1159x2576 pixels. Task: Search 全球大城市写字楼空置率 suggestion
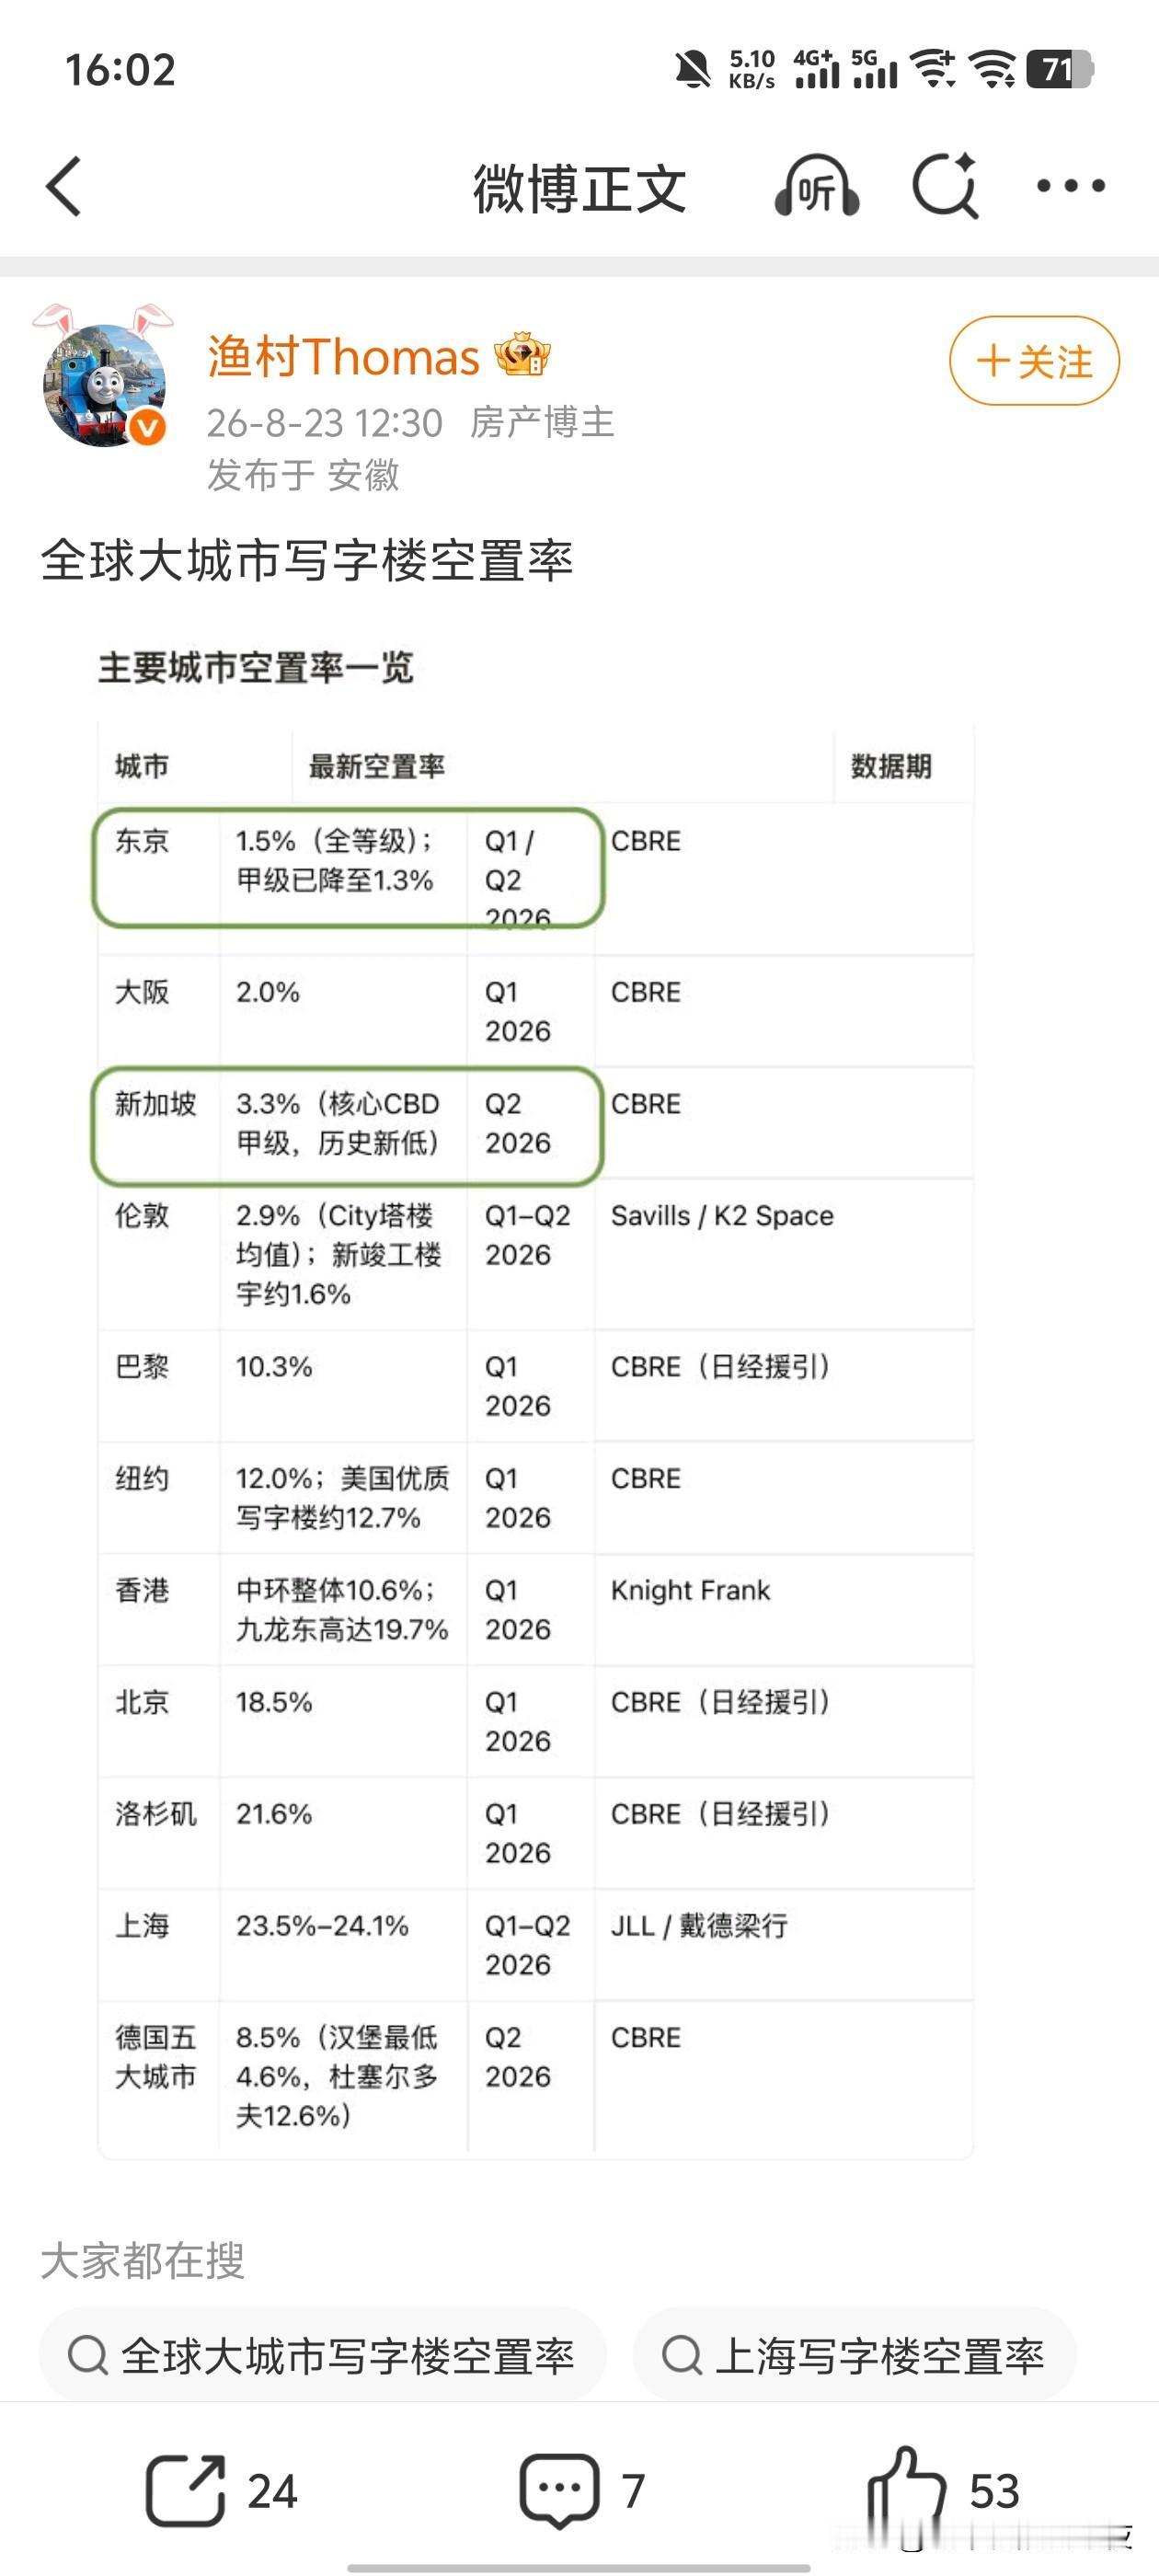click(x=322, y=2355)
